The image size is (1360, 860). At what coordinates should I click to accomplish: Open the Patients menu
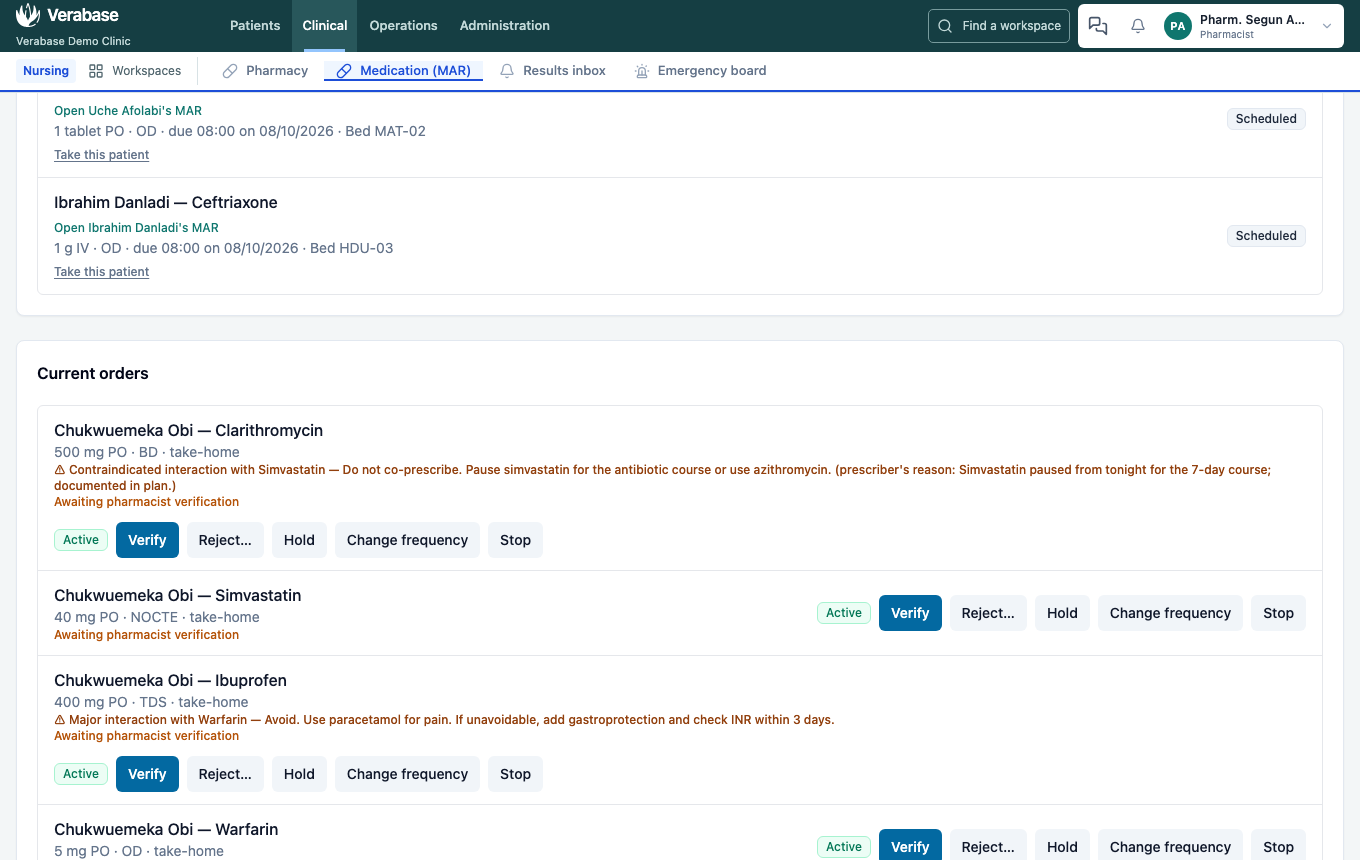(255, 26)
